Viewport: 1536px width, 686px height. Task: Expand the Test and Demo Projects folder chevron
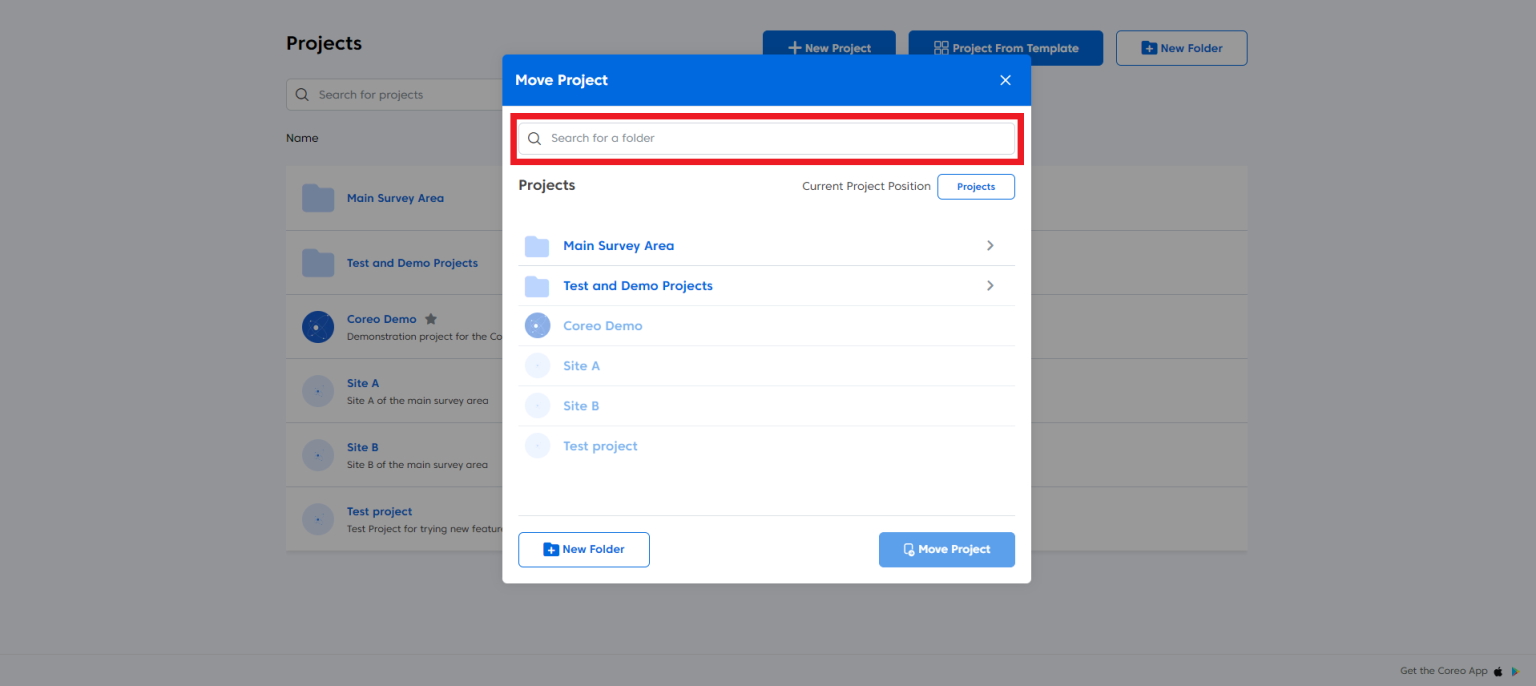[x=990, y=285]
